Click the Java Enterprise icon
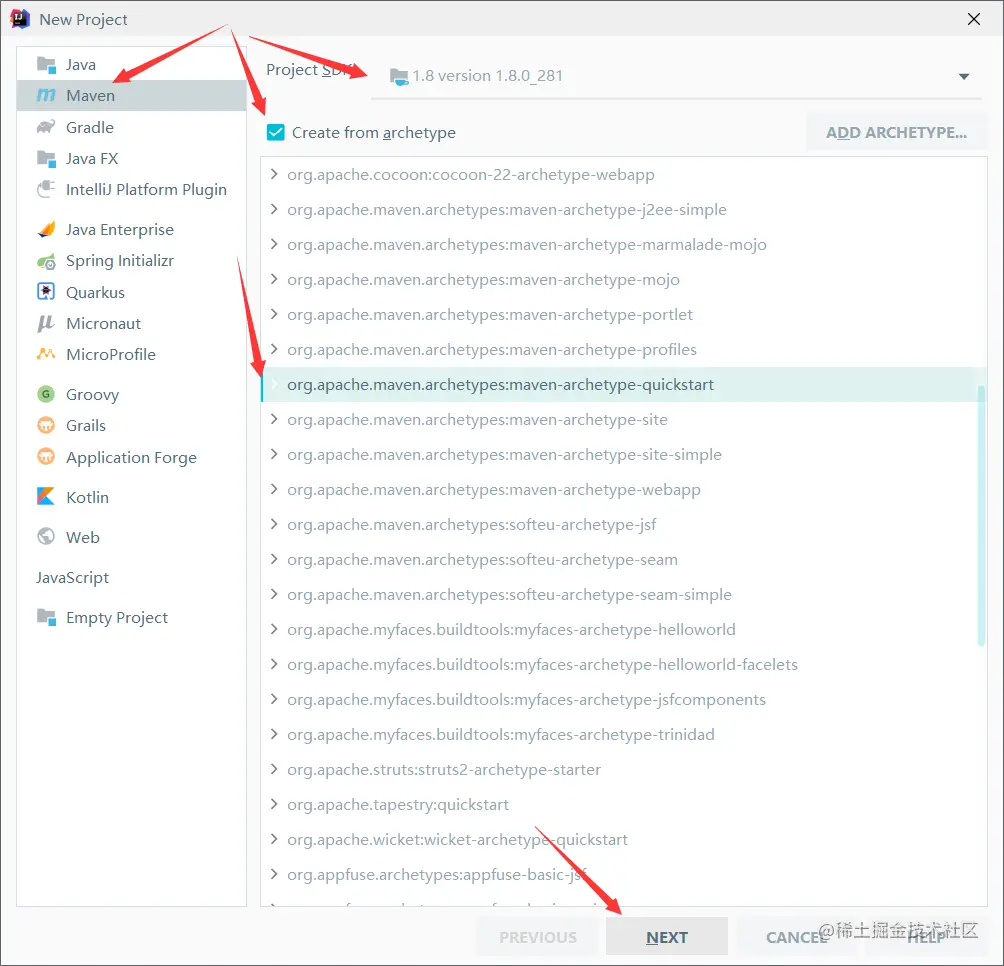 coord(46,229)
